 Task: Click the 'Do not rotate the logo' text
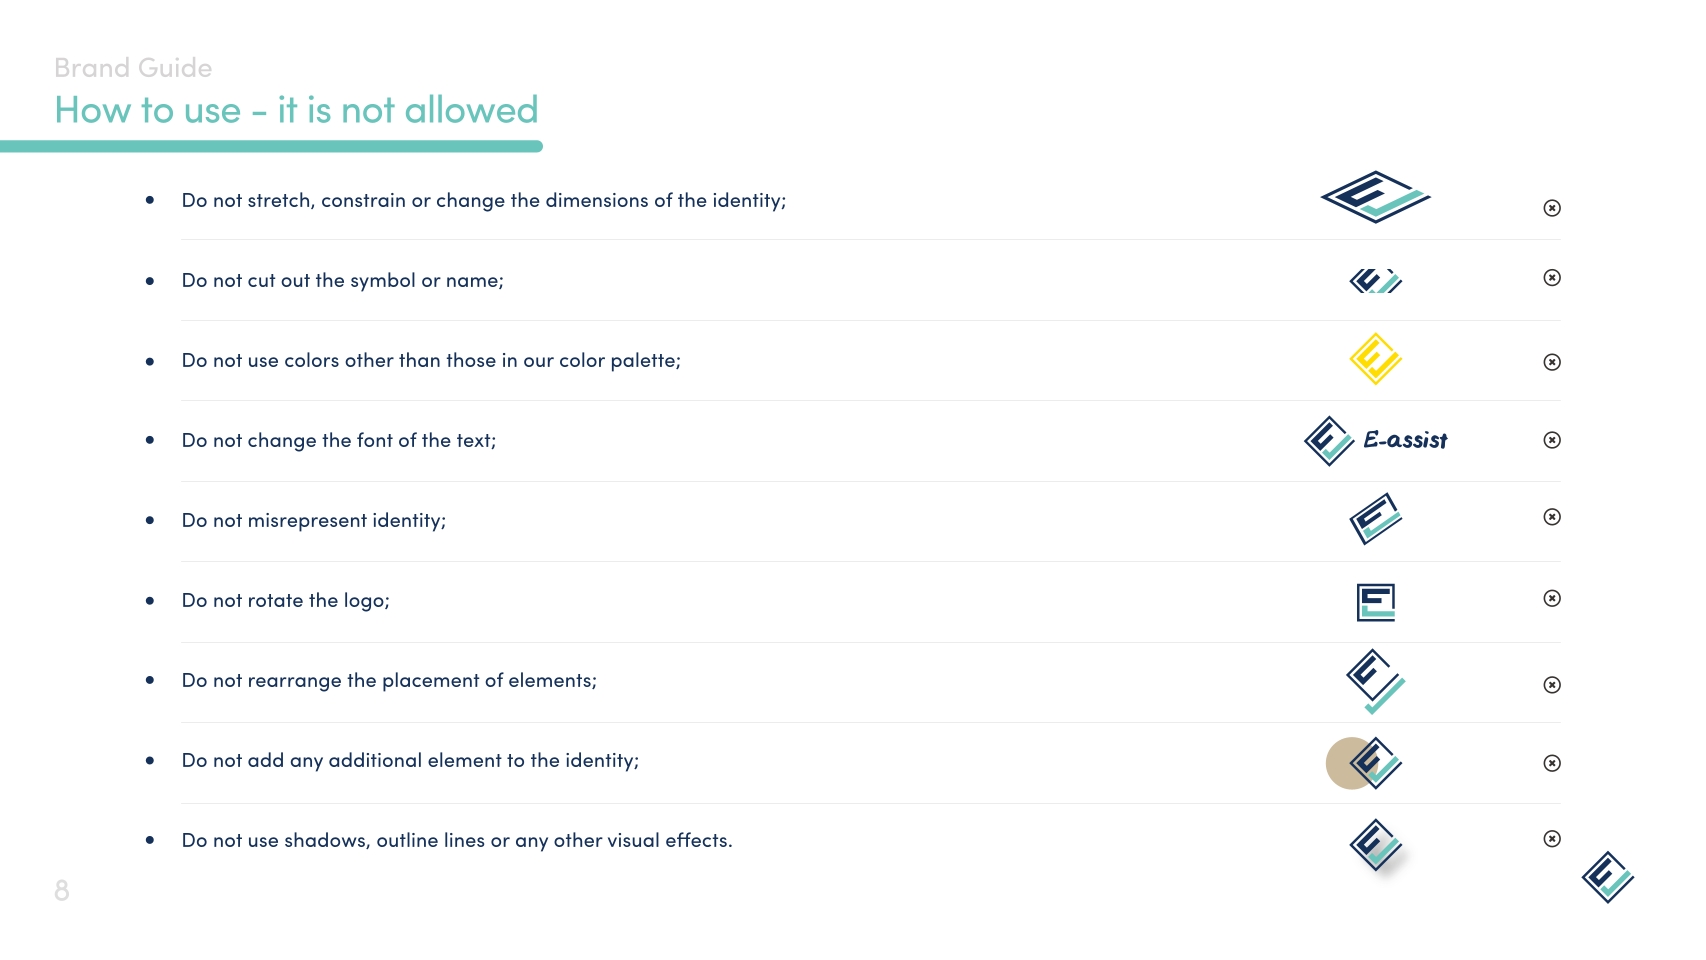(285, 601)
